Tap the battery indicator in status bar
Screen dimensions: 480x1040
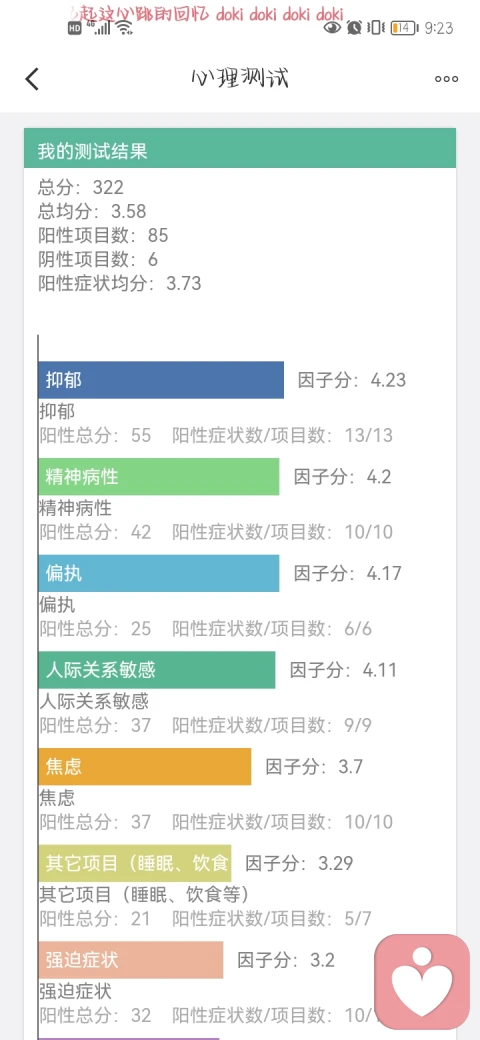coord(404,28)
